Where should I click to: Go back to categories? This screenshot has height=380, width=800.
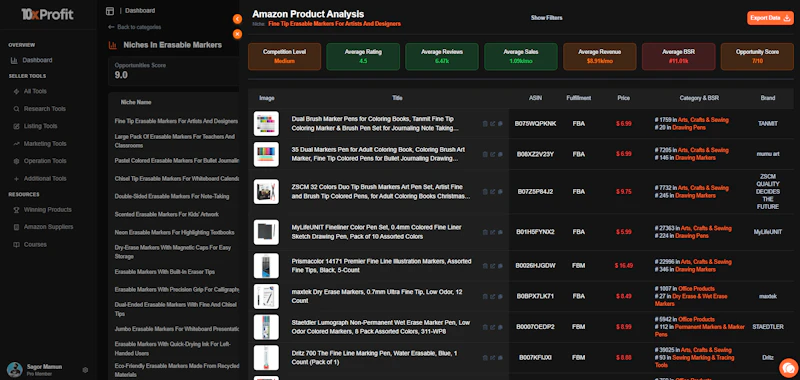click(135, 27)
